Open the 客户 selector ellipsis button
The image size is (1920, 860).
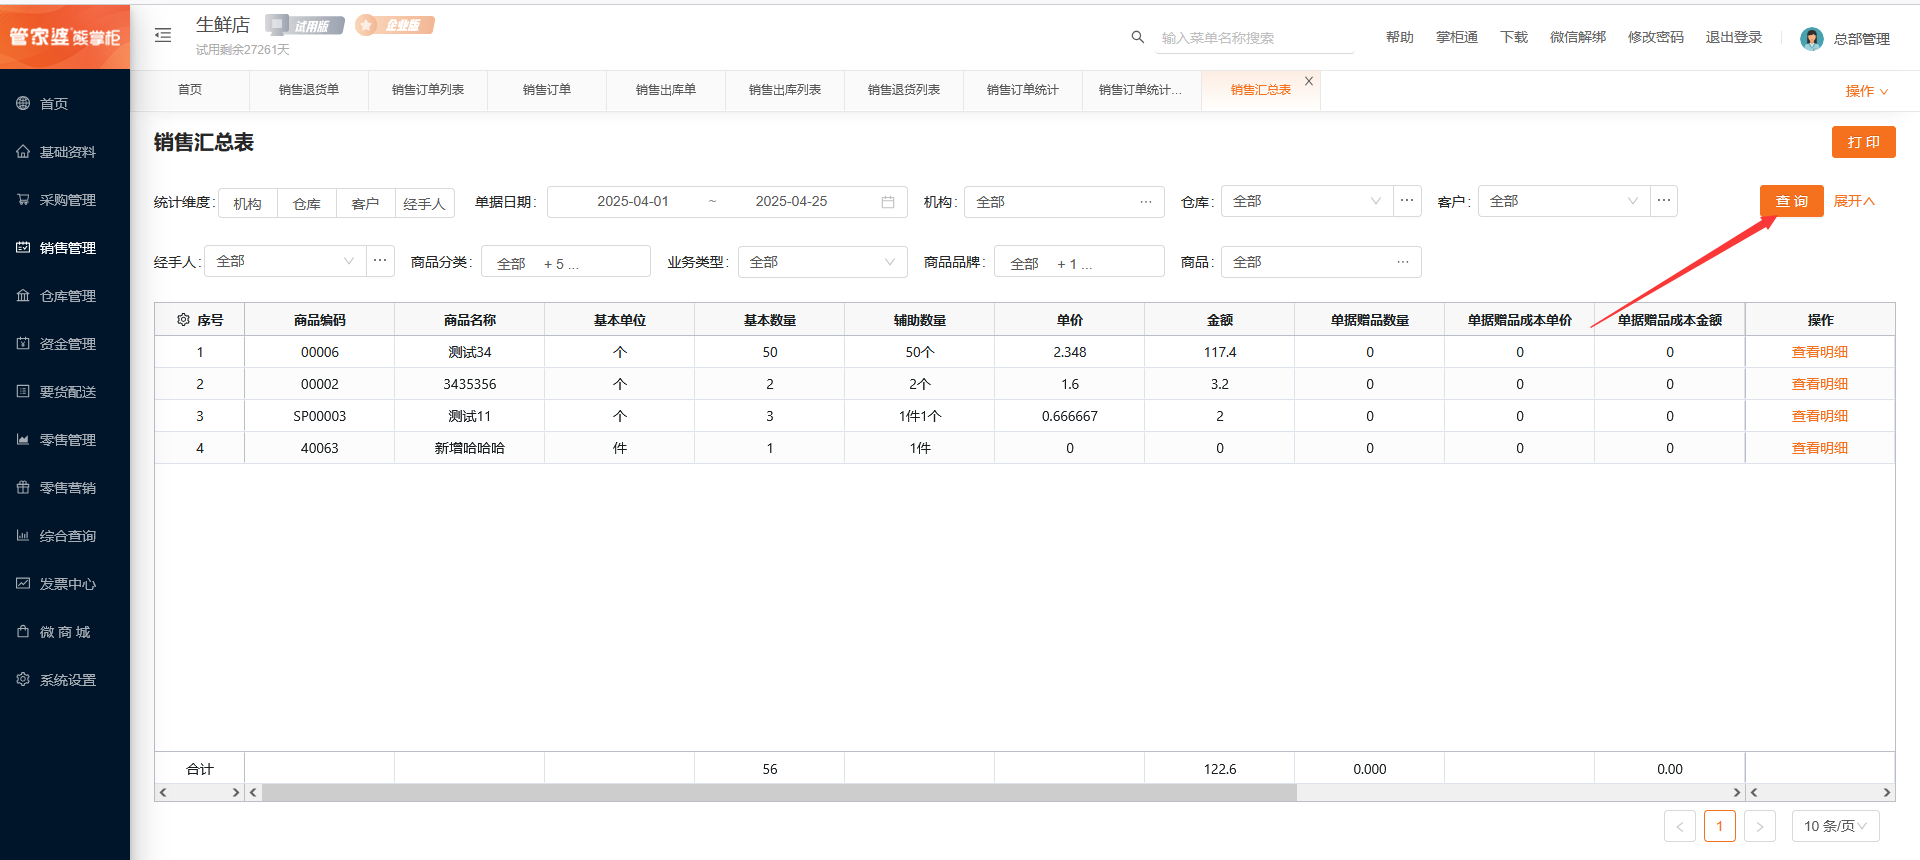(1664, 201)
